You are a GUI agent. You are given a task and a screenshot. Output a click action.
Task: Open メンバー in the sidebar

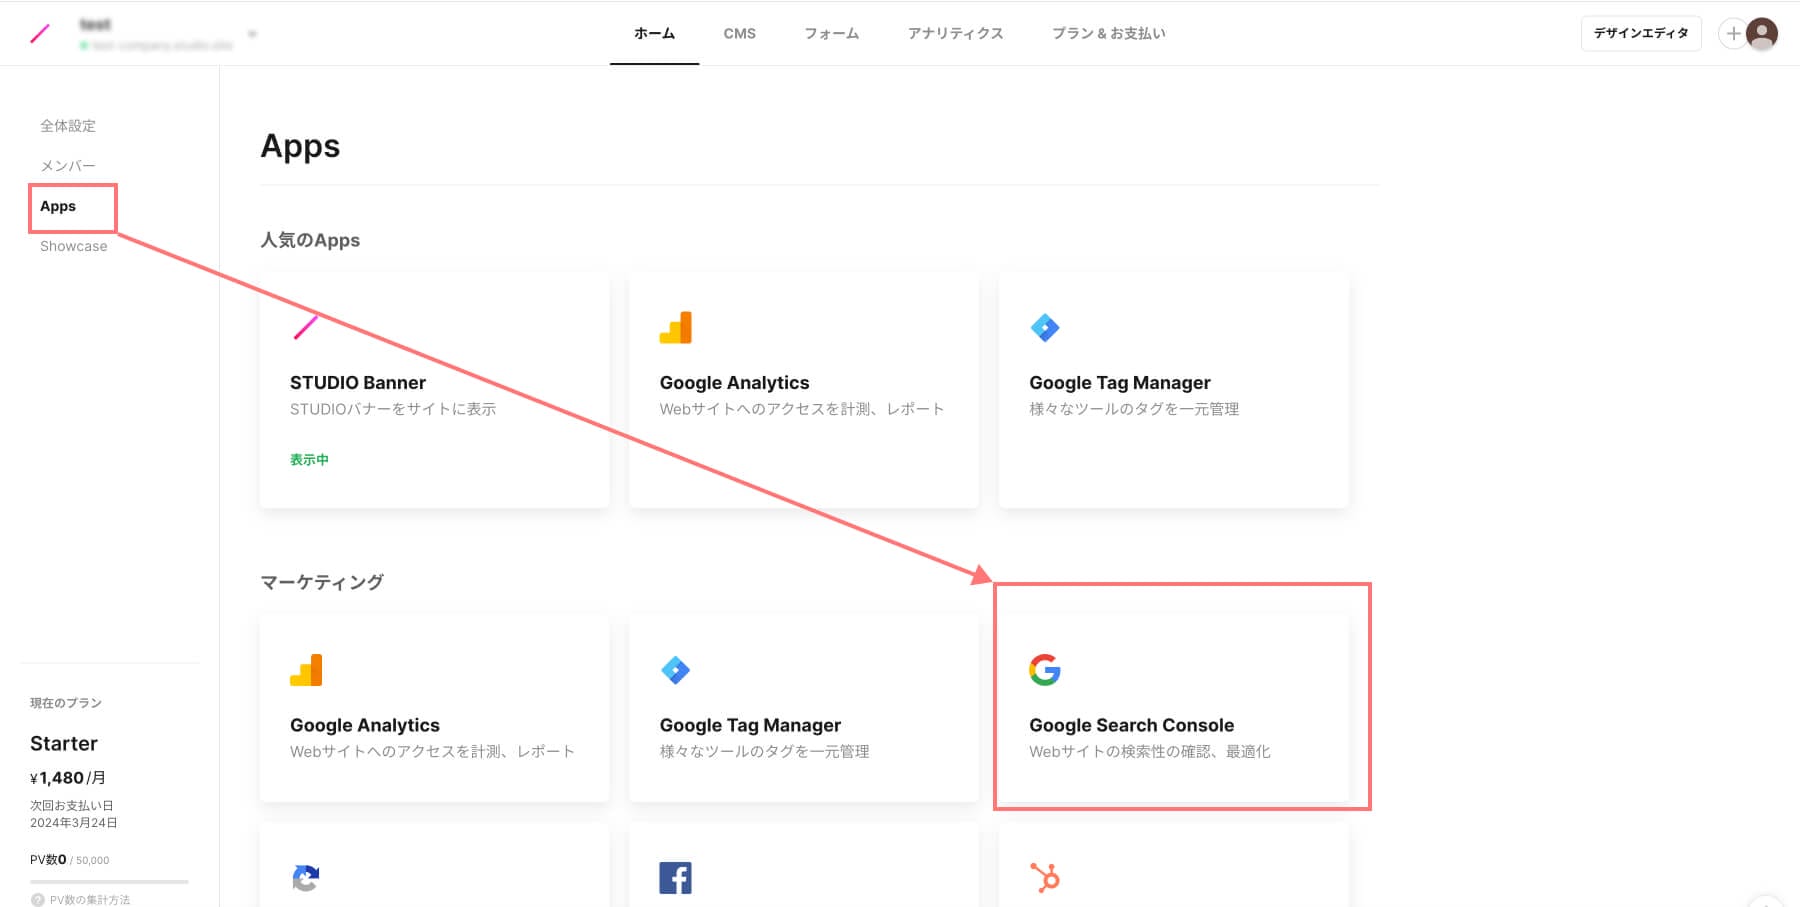[x=68, y=166]
